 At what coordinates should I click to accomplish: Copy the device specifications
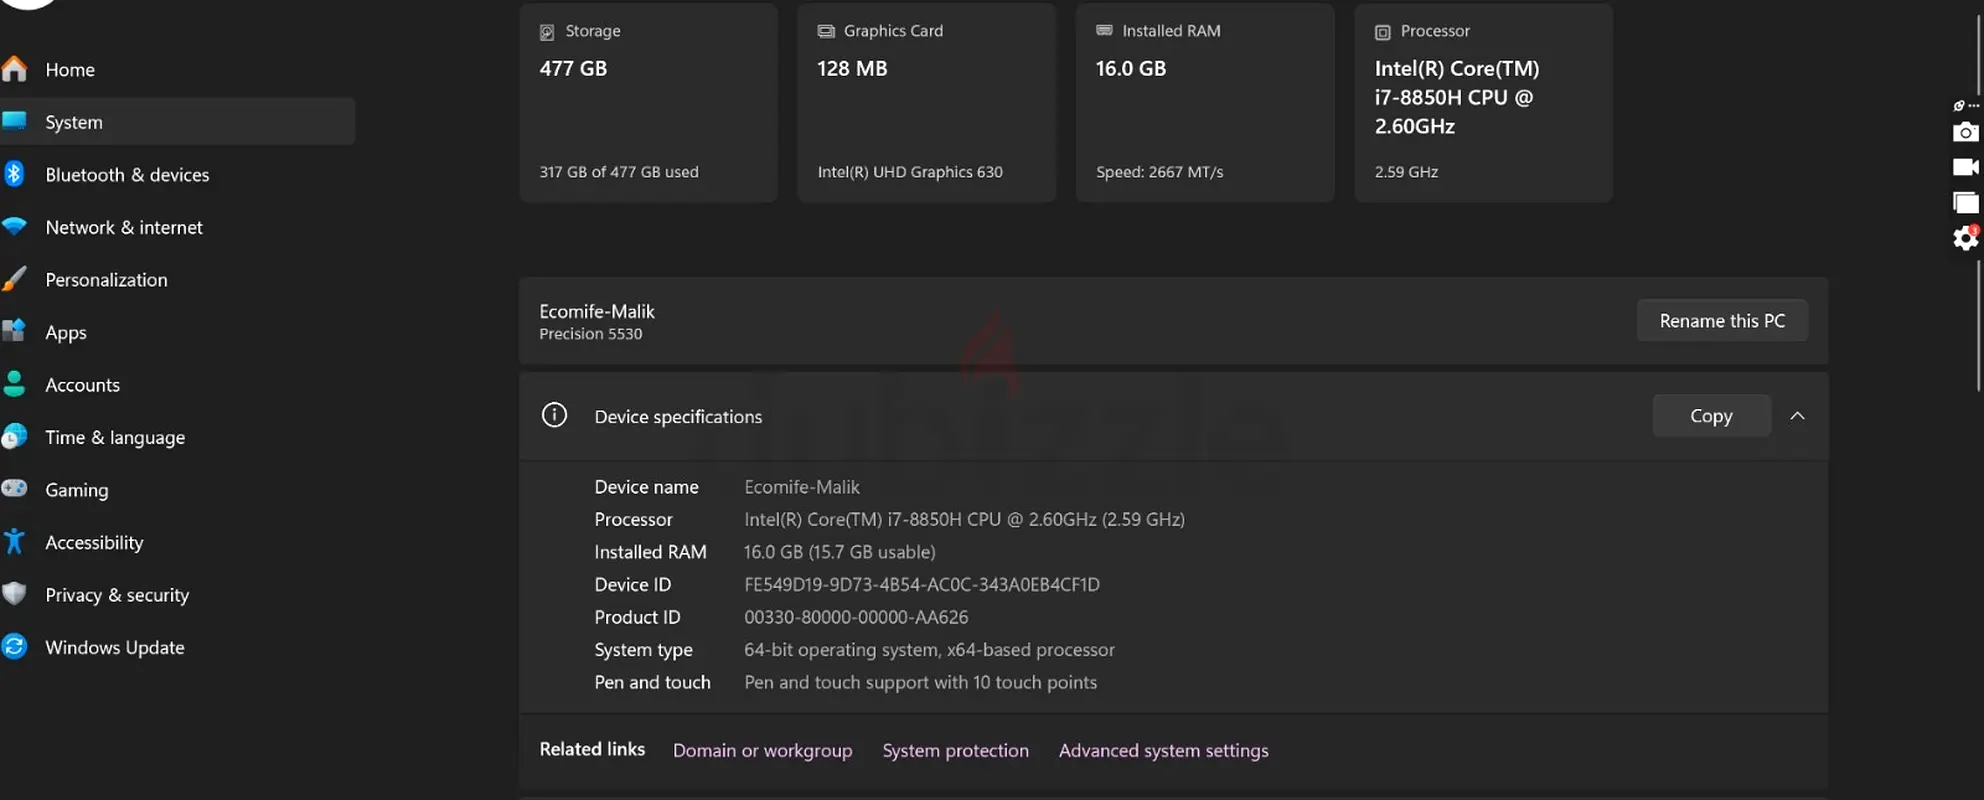[1710, 416]
